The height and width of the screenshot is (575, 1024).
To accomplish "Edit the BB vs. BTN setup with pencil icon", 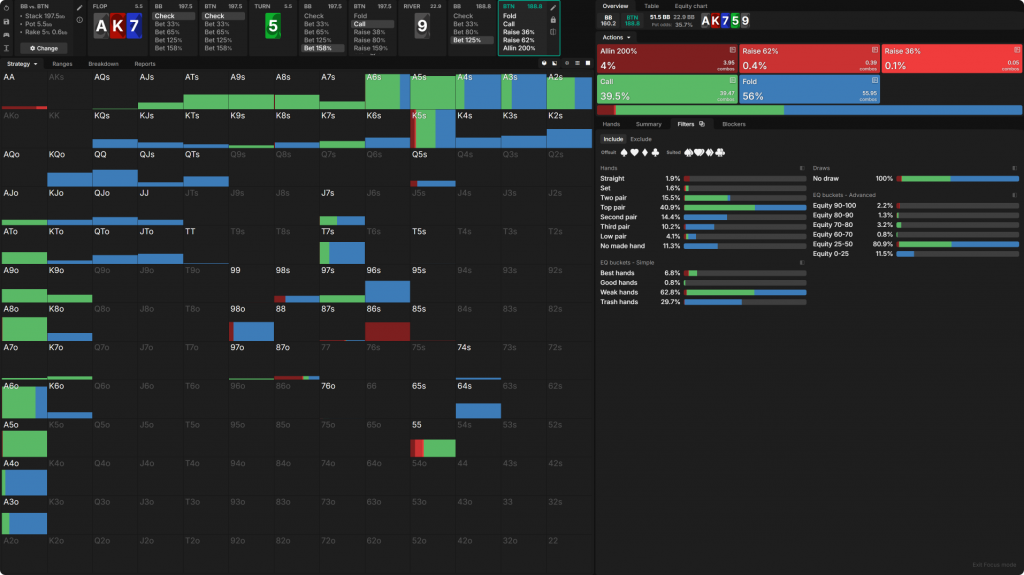I will tap(80, 8).
